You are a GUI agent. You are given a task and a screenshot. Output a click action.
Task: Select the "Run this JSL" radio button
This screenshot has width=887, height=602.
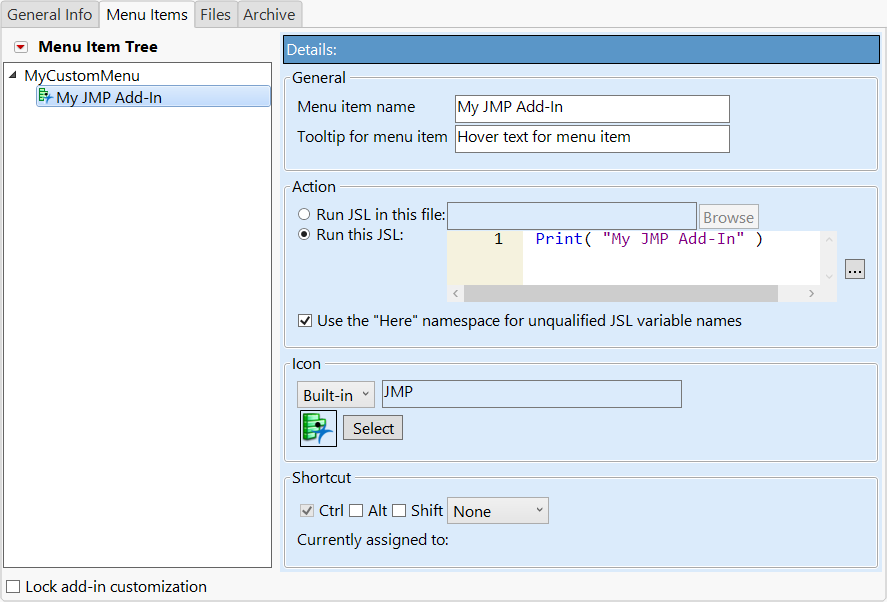pyautogui.click(x=304, y=234)
